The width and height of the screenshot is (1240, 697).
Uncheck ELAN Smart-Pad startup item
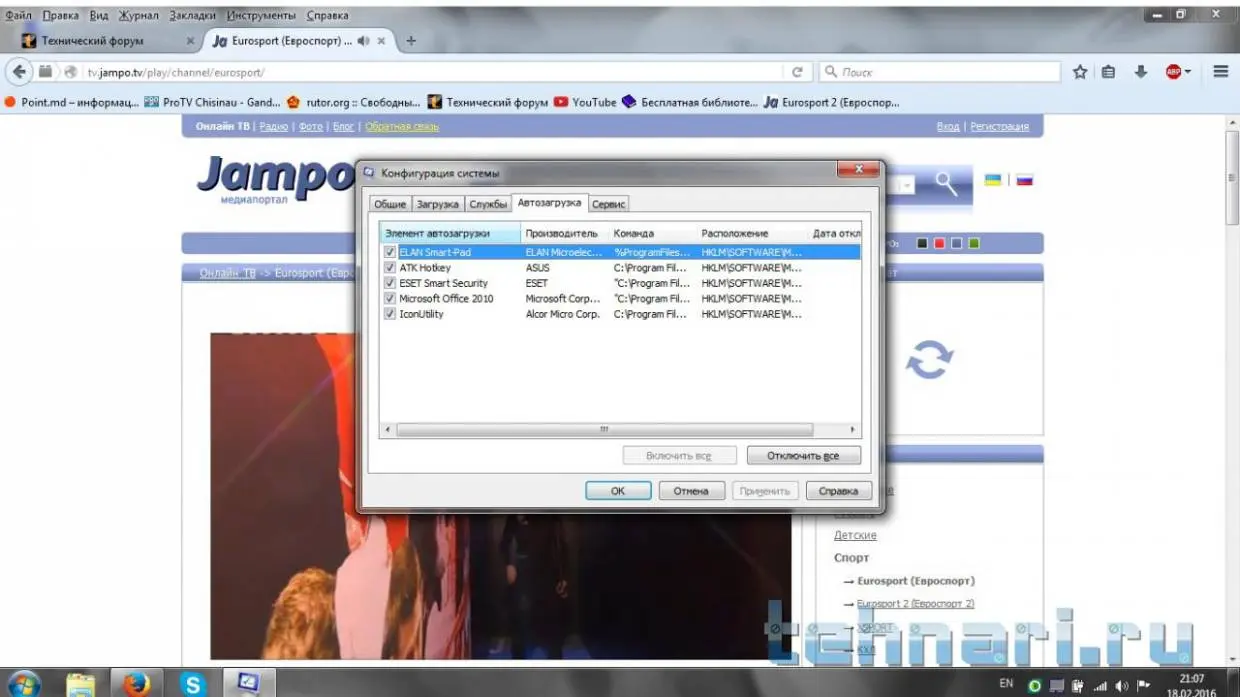pyautogui.click(x=390, y=253)
